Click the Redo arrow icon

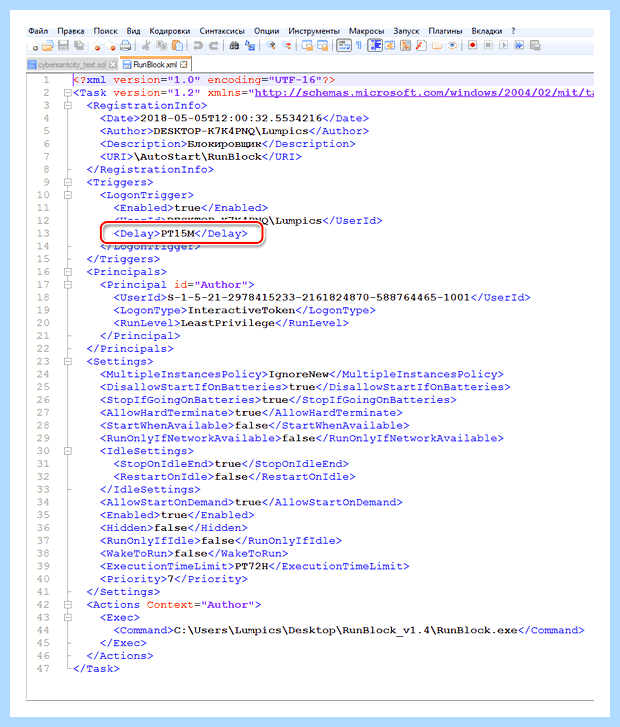[213, 45]
